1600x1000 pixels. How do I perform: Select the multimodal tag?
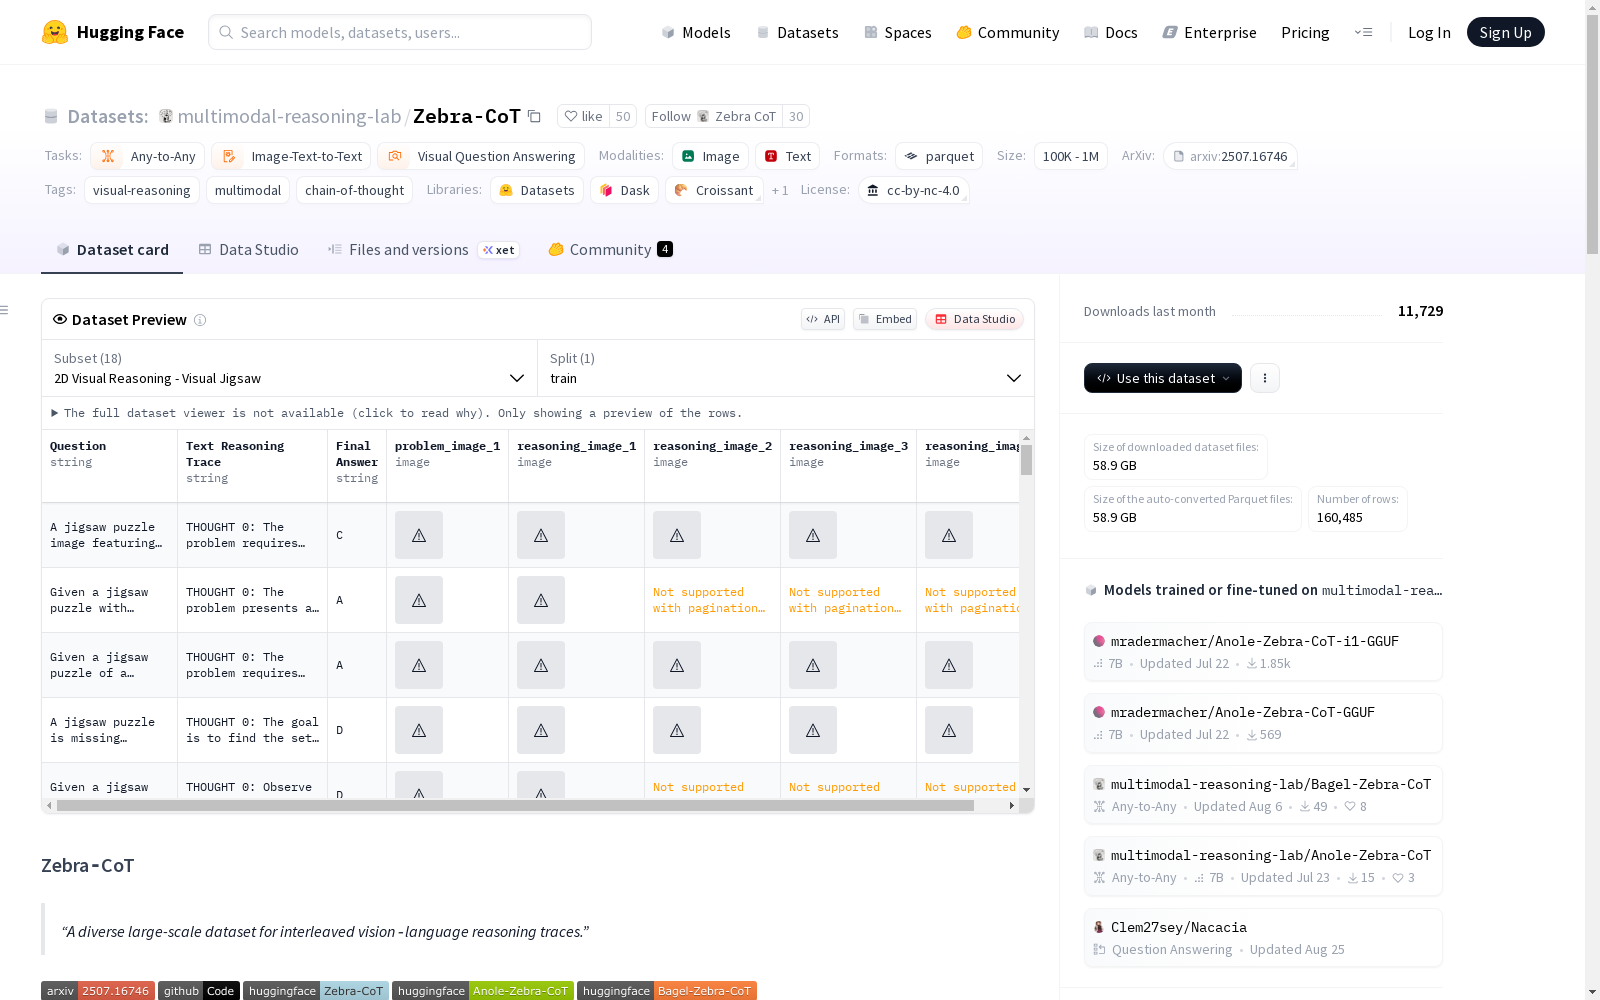coord(248,190)
